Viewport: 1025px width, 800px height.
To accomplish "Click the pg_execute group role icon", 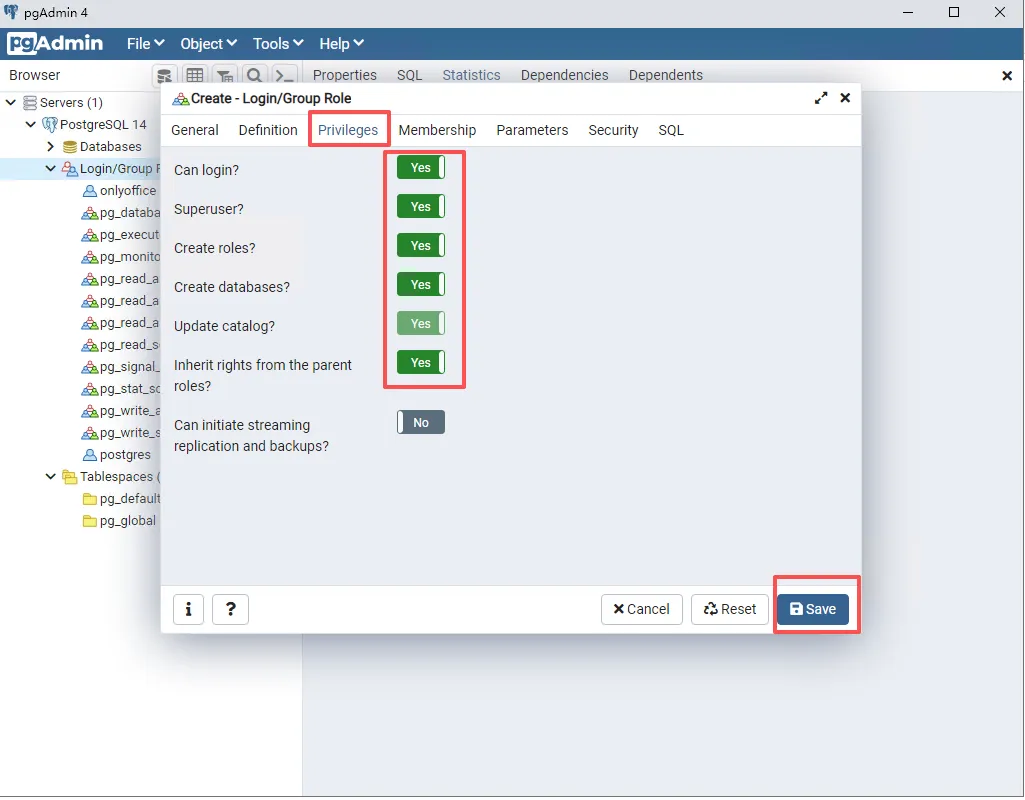I will click(90, 235).
